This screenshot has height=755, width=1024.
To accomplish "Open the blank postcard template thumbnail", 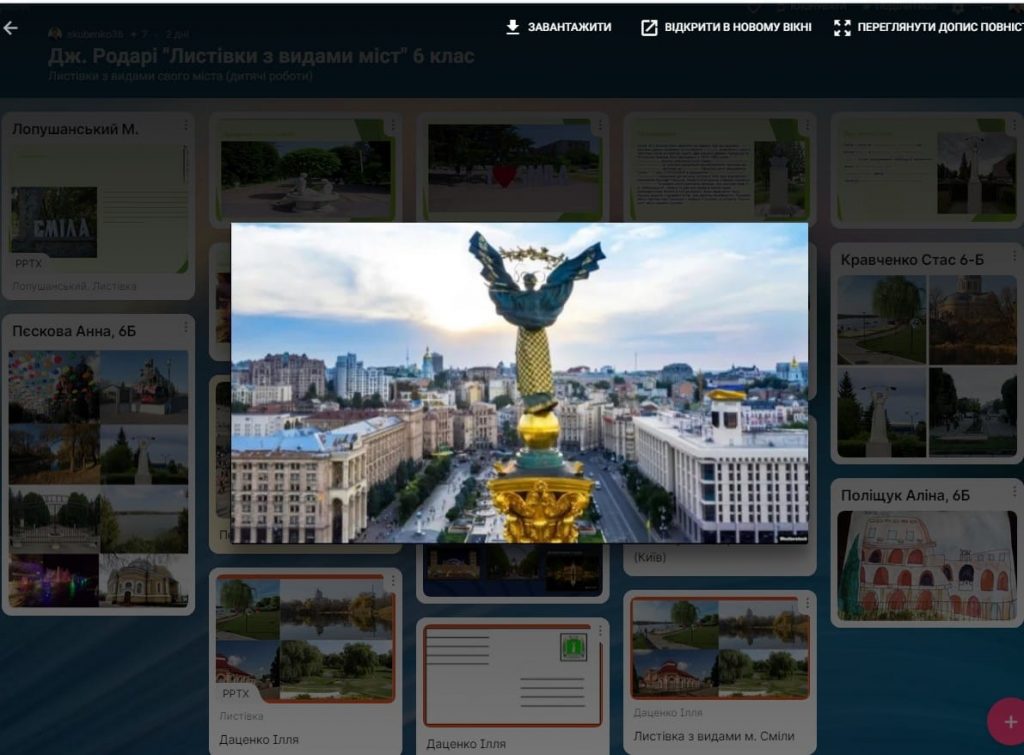I will 513,675.
